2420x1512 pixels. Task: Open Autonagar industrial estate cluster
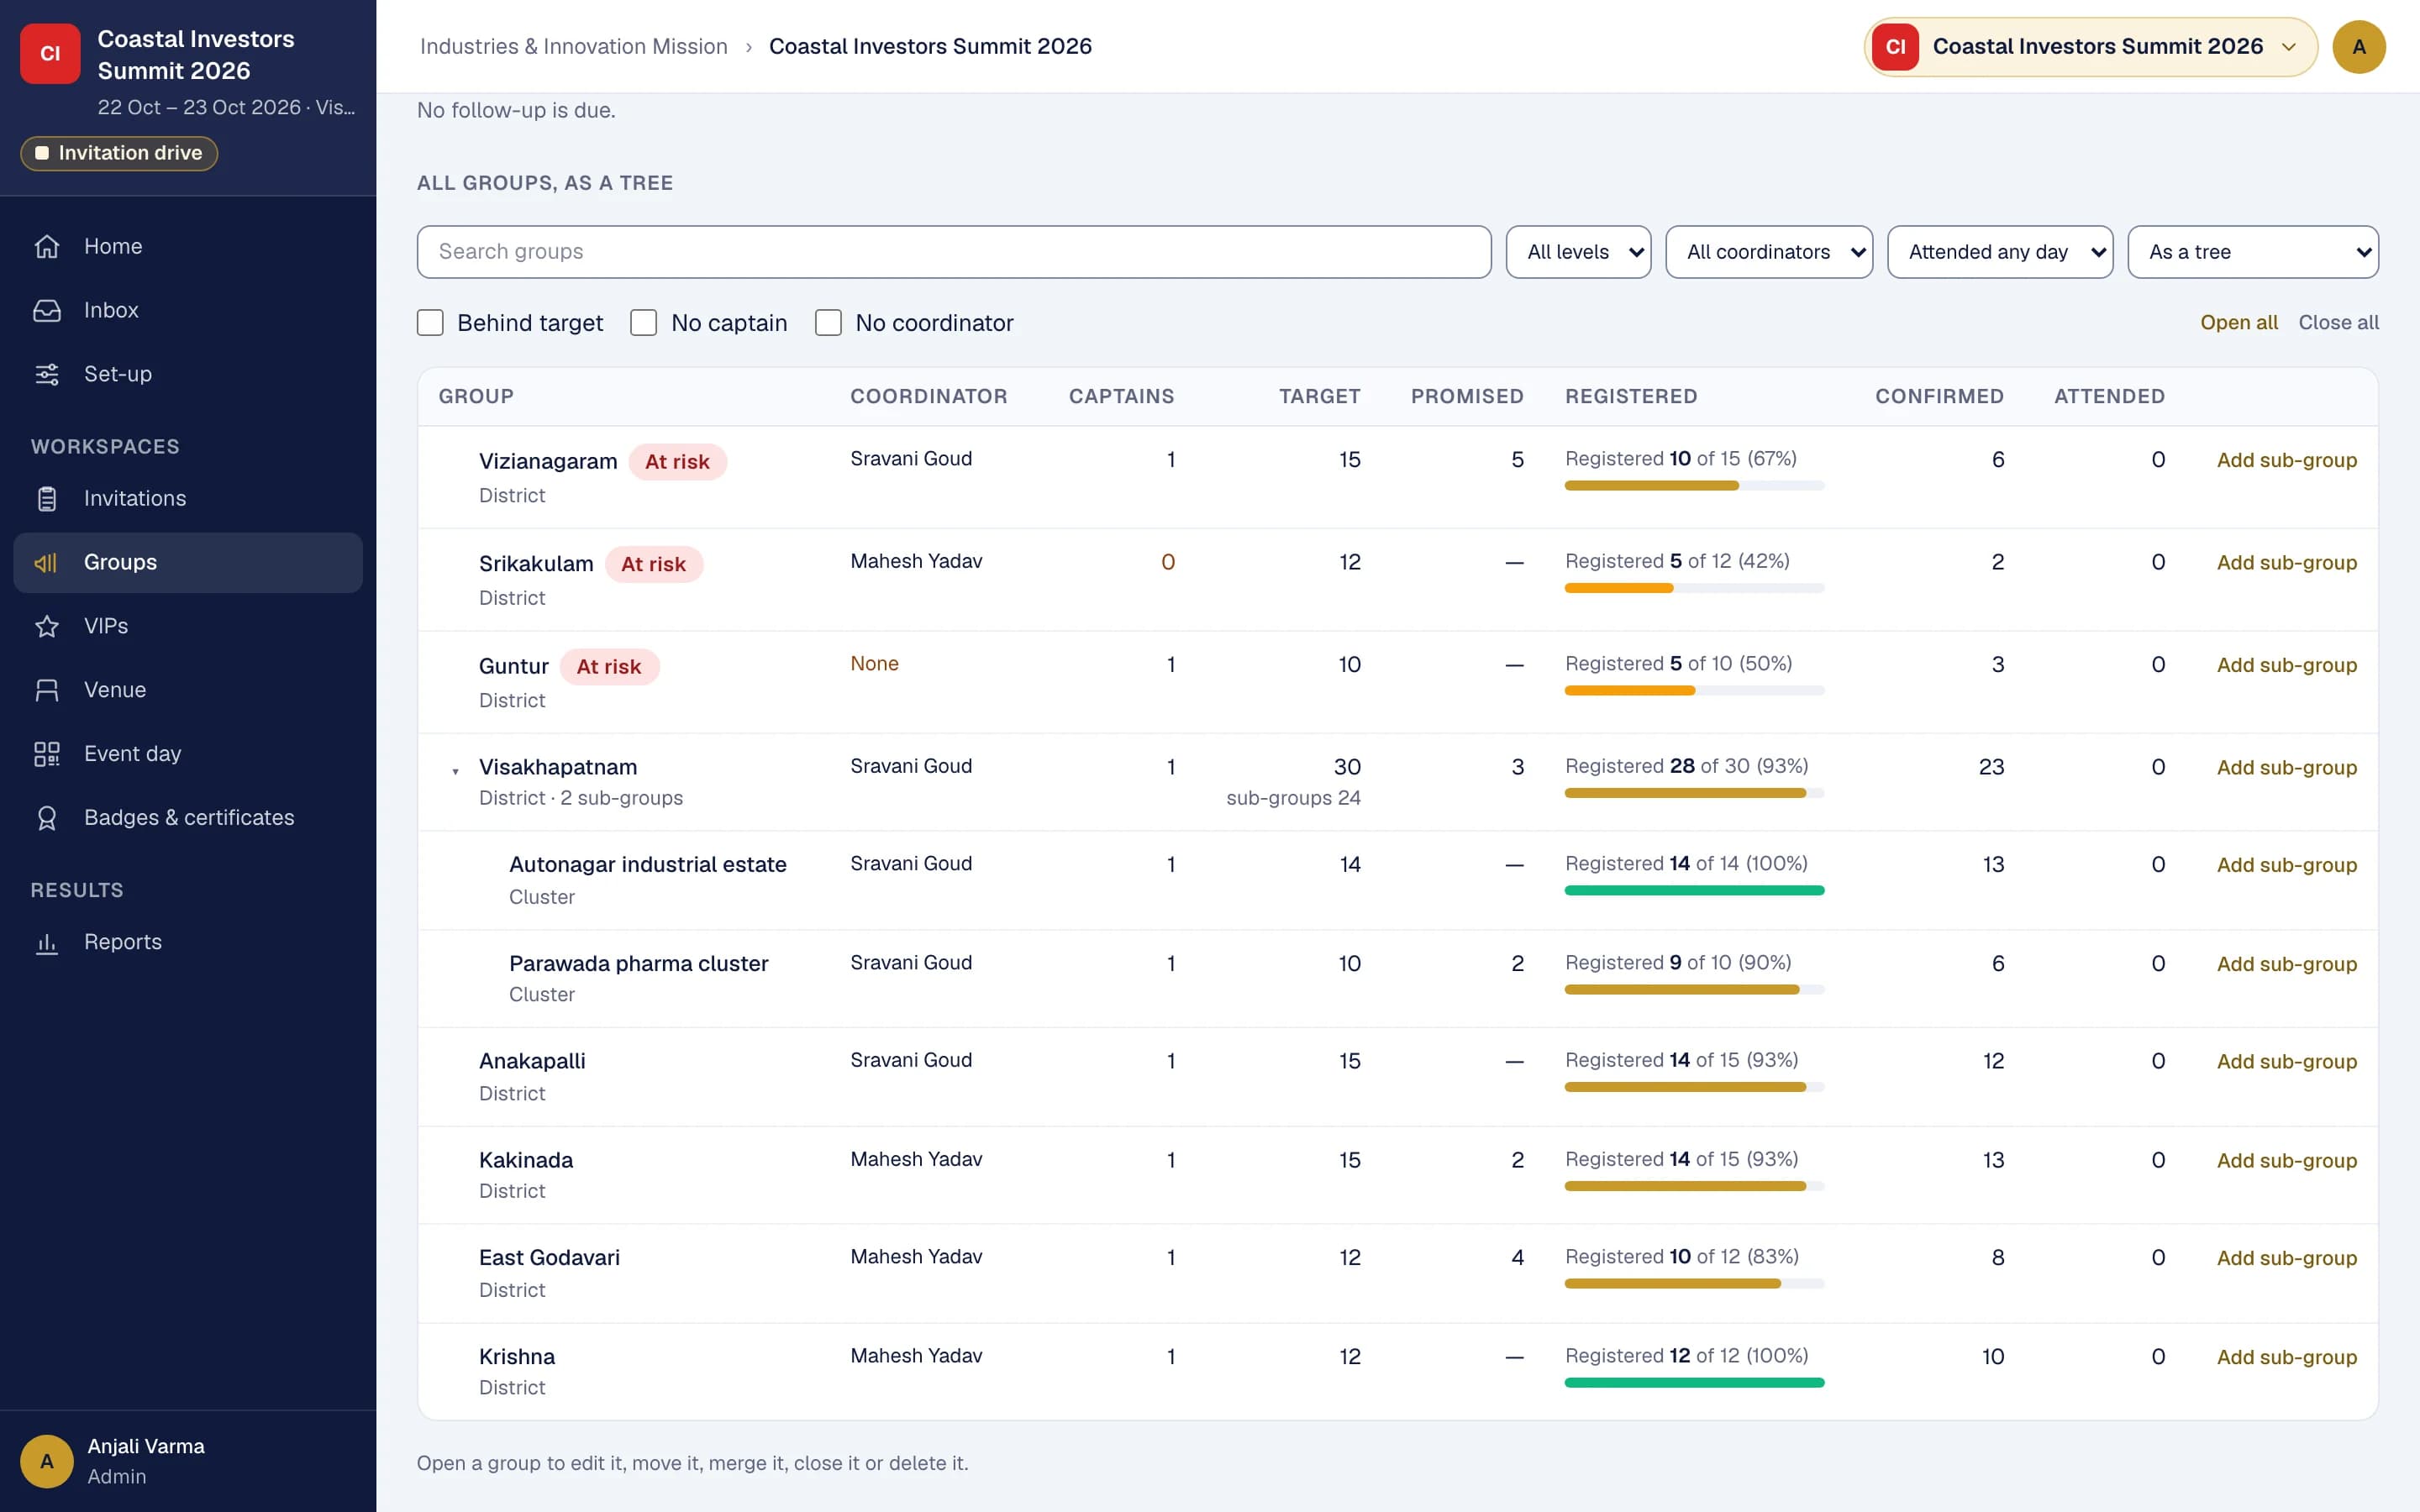point(647,864)
